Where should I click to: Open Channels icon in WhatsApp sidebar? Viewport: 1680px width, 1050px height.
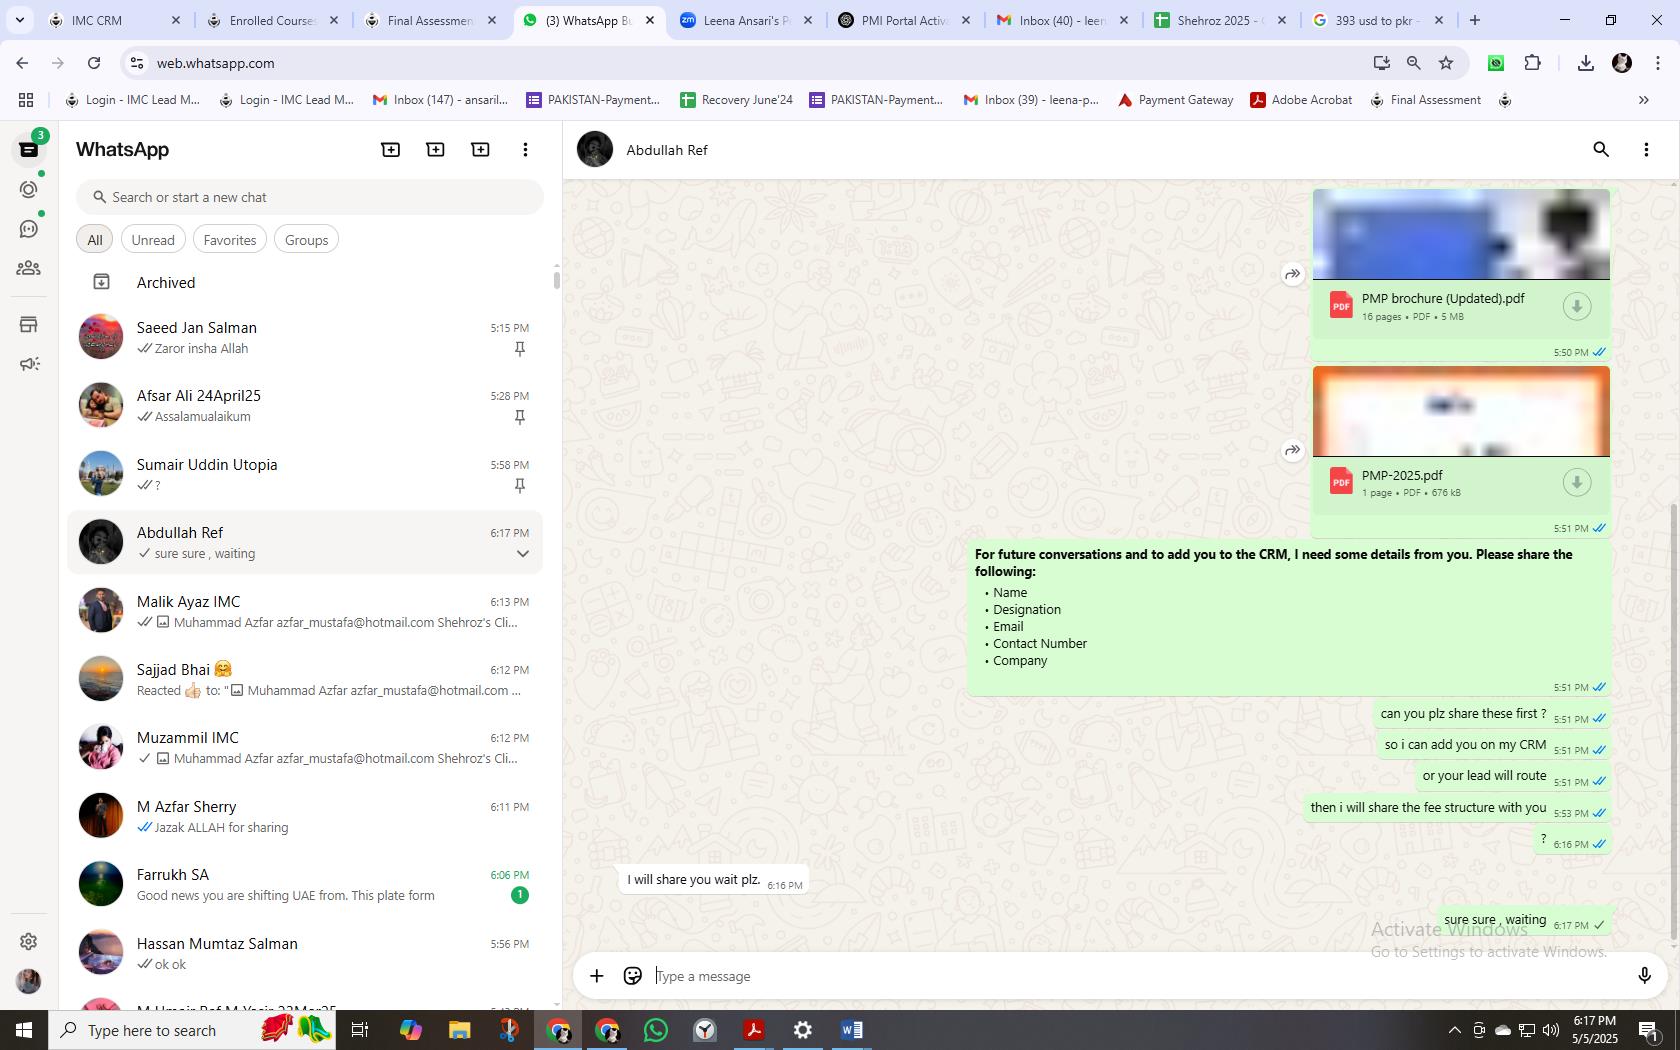pos(29,229)
